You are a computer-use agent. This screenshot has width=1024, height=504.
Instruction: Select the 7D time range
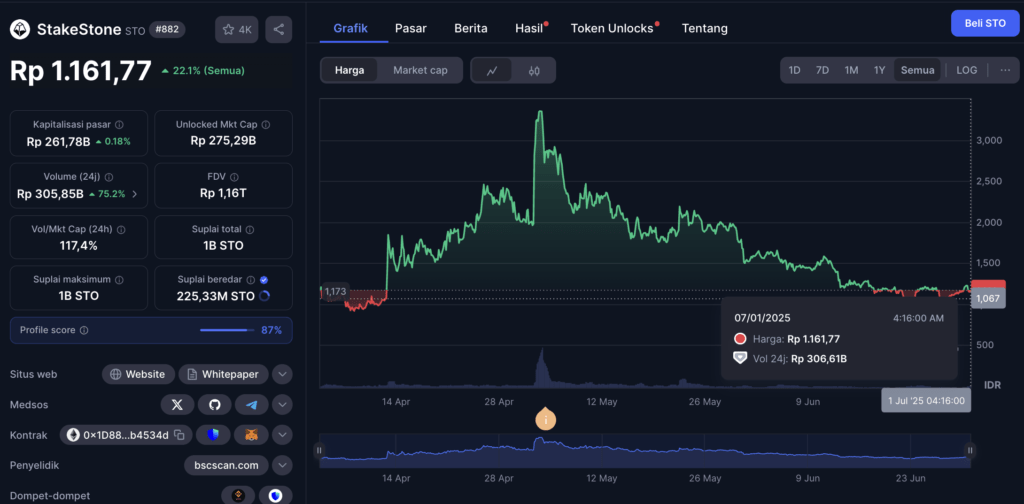click(x=822, y=70)
